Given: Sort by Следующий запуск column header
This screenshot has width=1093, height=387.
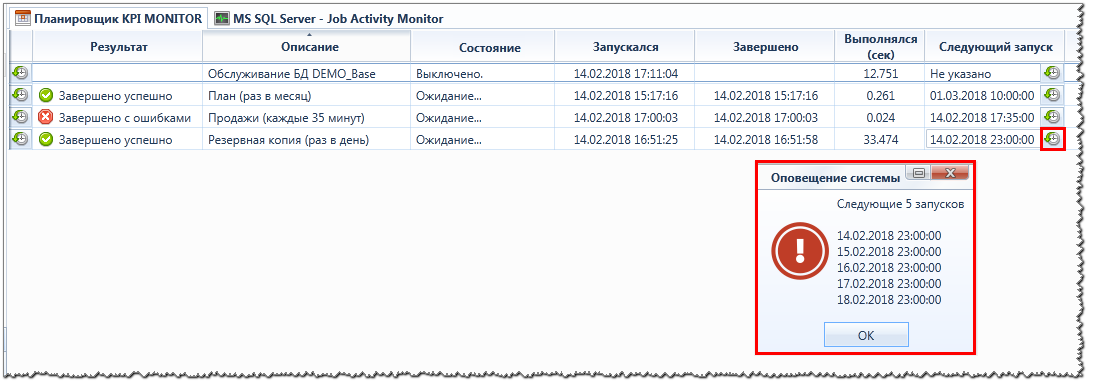Looking at the screenshot, I should pos(994,47).
